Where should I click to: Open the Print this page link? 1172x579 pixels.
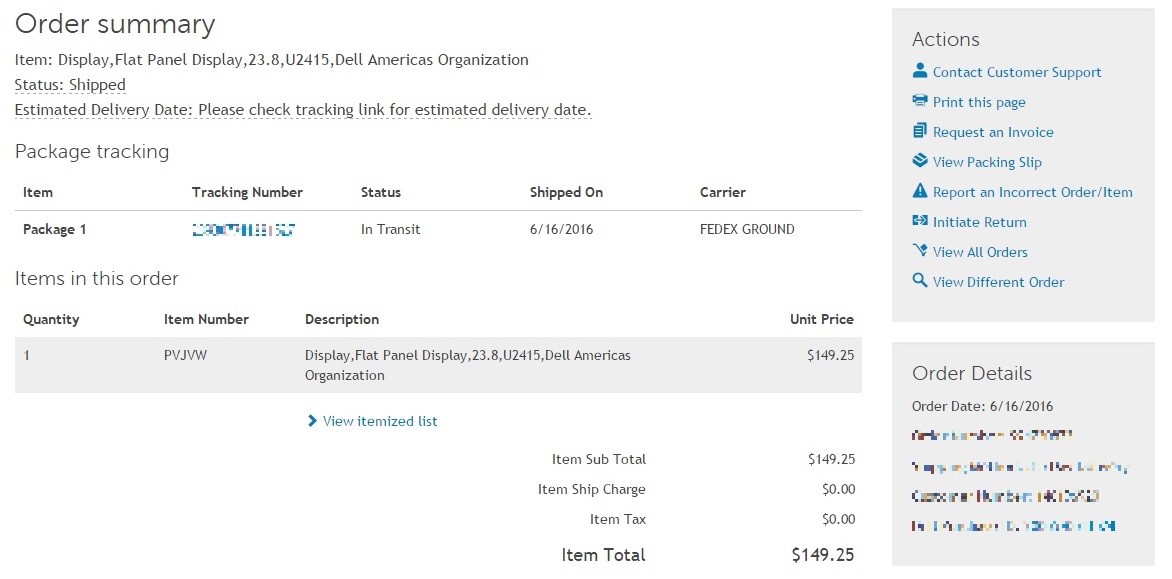tap(979, 102)
